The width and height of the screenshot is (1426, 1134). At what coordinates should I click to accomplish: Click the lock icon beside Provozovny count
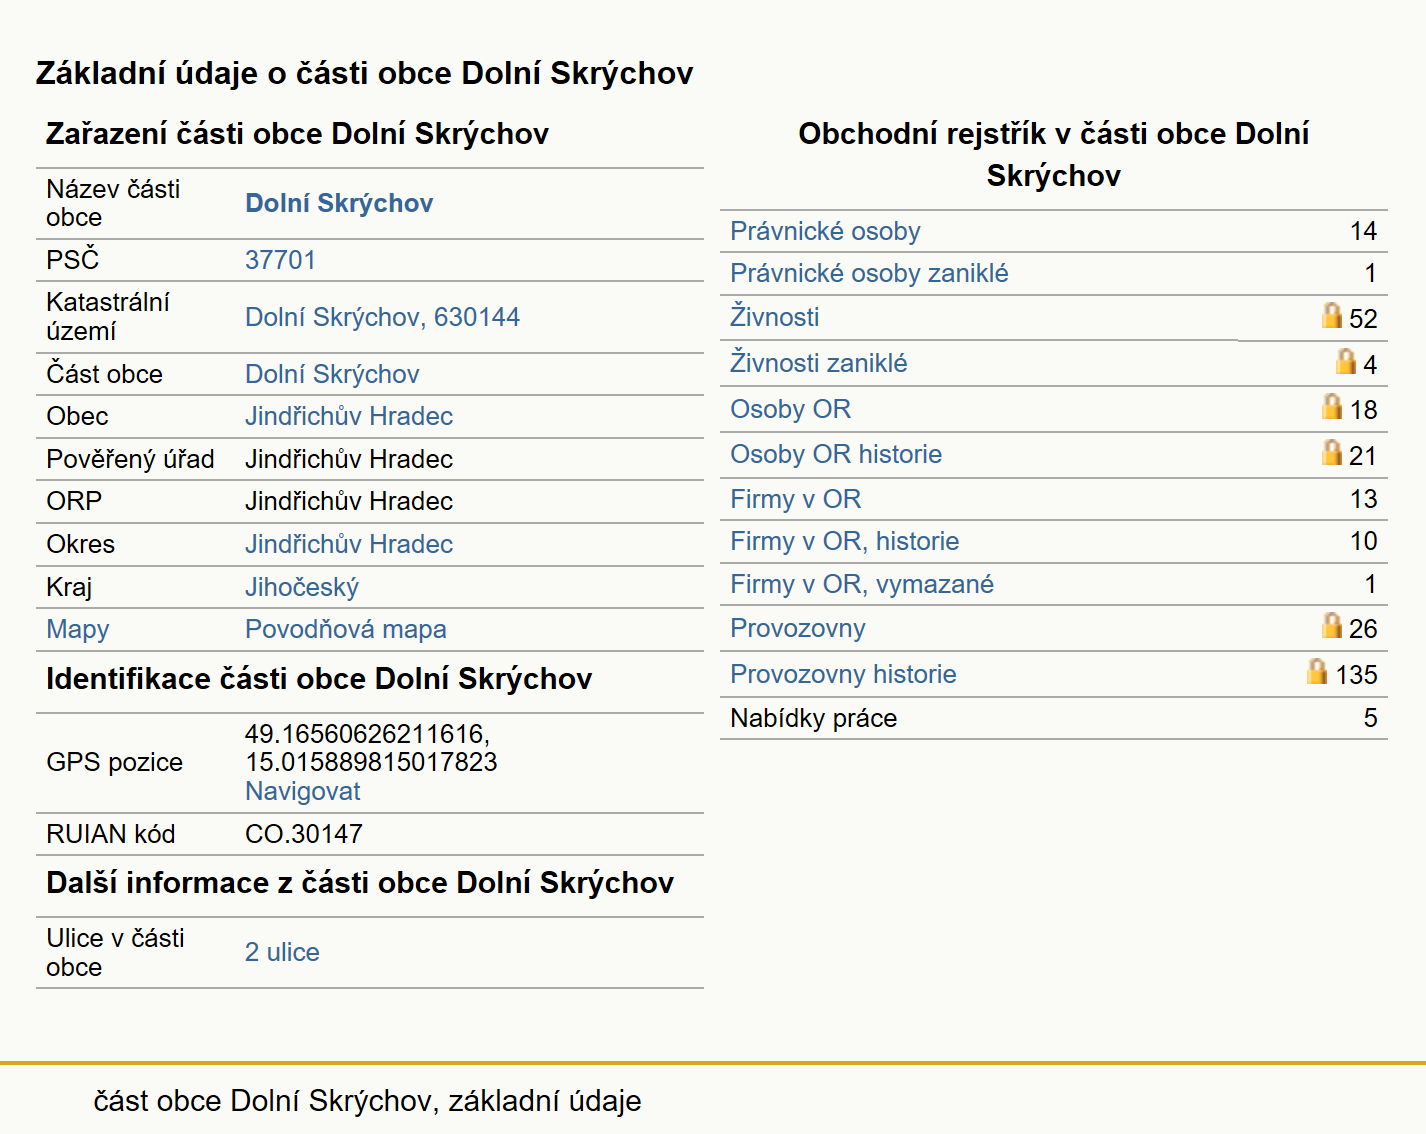[x=1331, y=626]
